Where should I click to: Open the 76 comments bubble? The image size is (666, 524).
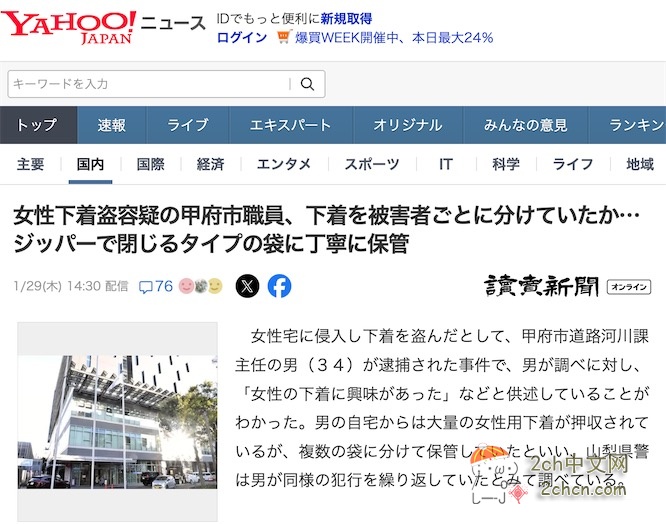(x=156, y=287)
